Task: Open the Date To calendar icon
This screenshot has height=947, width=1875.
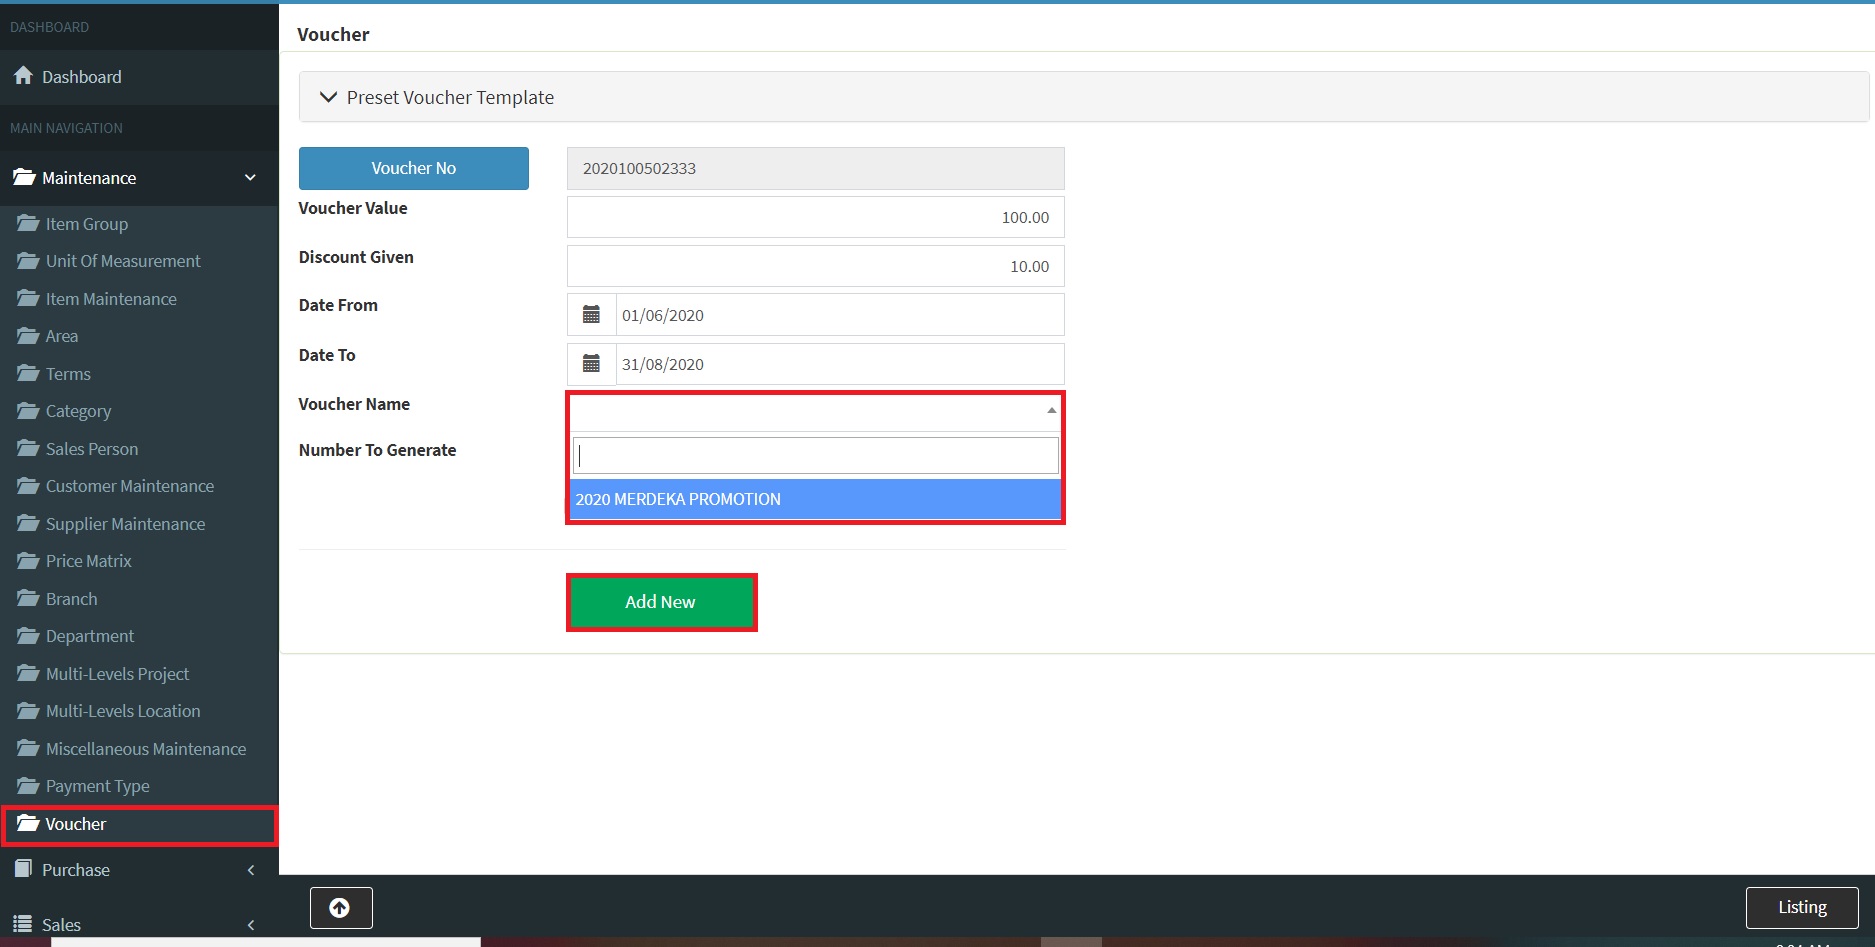Action: coord(591,364)
